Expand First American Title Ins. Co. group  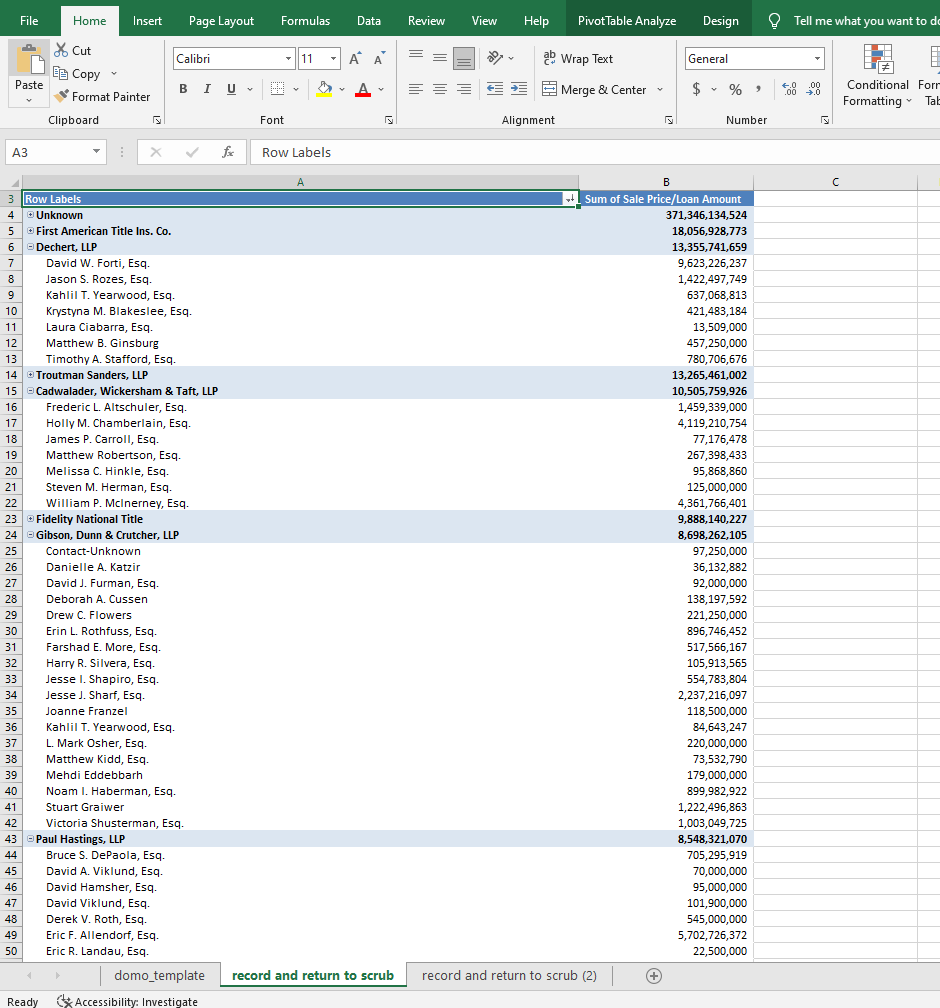click(30, 231)
